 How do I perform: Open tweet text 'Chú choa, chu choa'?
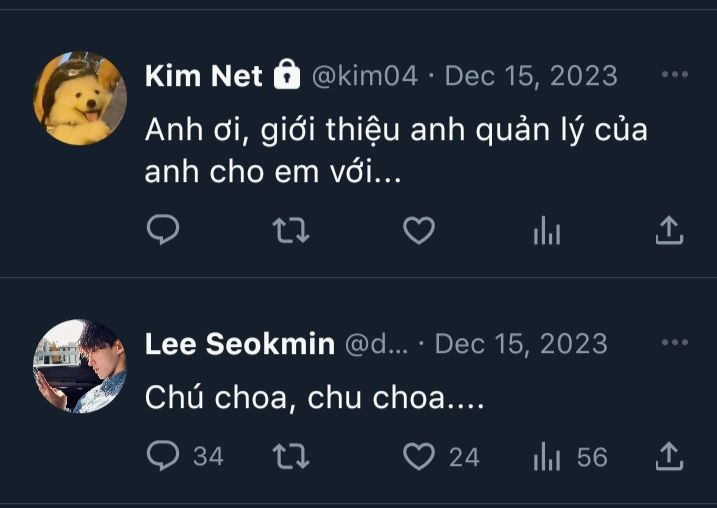click(294, 397)
